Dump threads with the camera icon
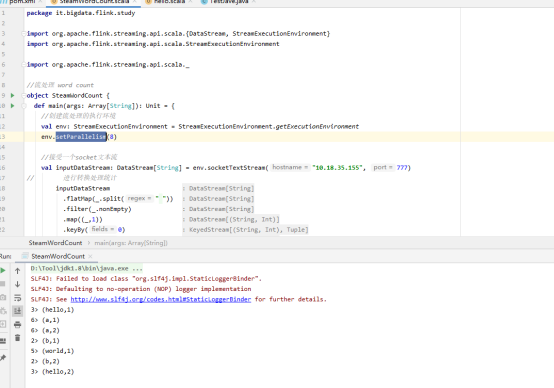 [x=3, y=297]
